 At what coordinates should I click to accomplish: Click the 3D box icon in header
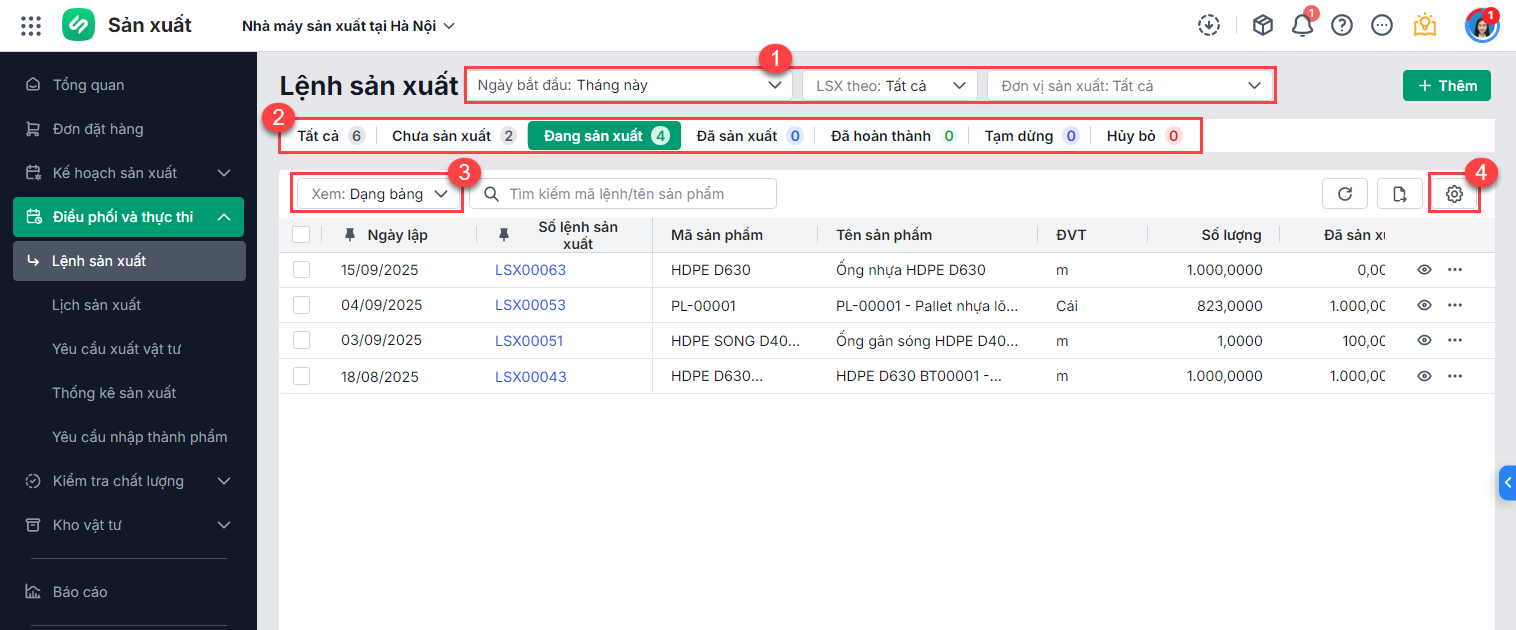pyautogui.click(x=1263, y=26)
